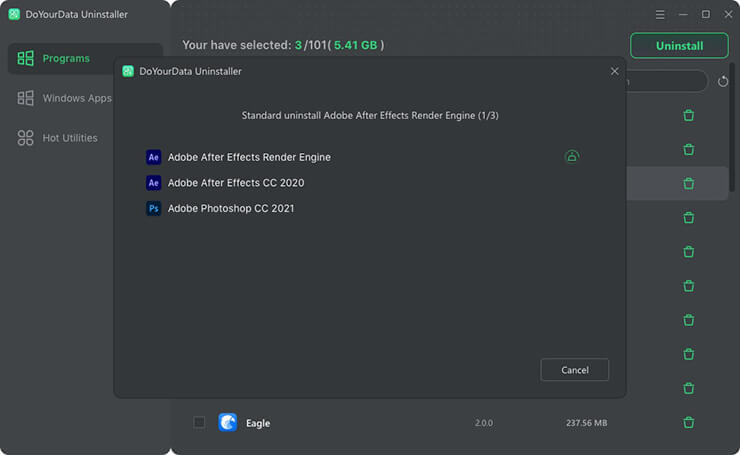Close the DoYourData Uninstaller dialog with X

pyautogui.click(x=614, y=71)
